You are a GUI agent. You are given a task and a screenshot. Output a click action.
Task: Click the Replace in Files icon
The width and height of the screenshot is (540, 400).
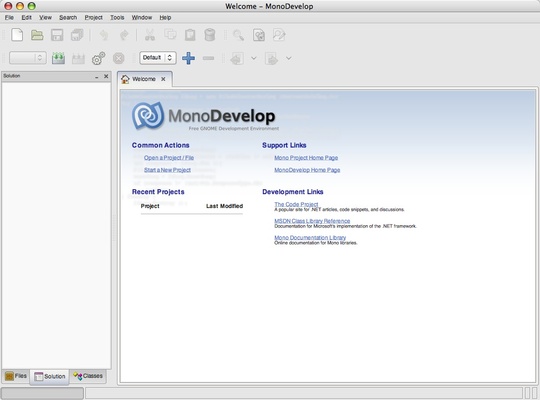coord(279,35)
